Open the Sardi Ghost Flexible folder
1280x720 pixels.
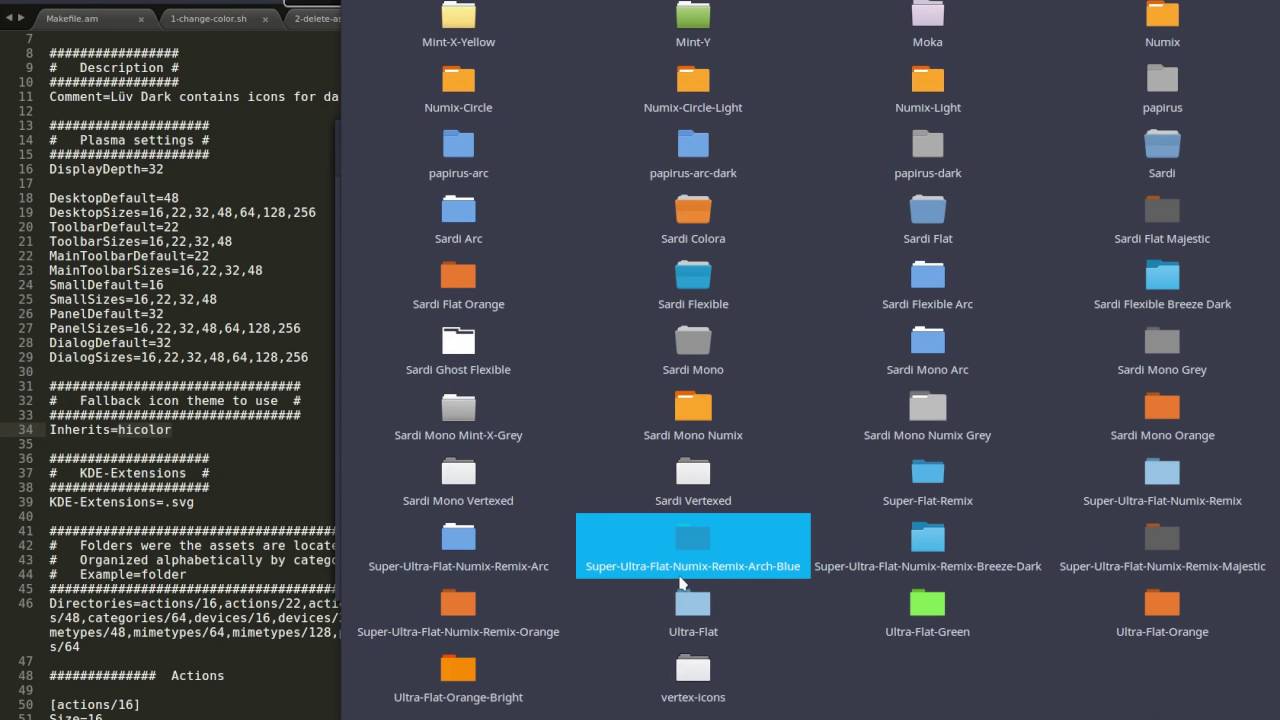click(458, 341)
